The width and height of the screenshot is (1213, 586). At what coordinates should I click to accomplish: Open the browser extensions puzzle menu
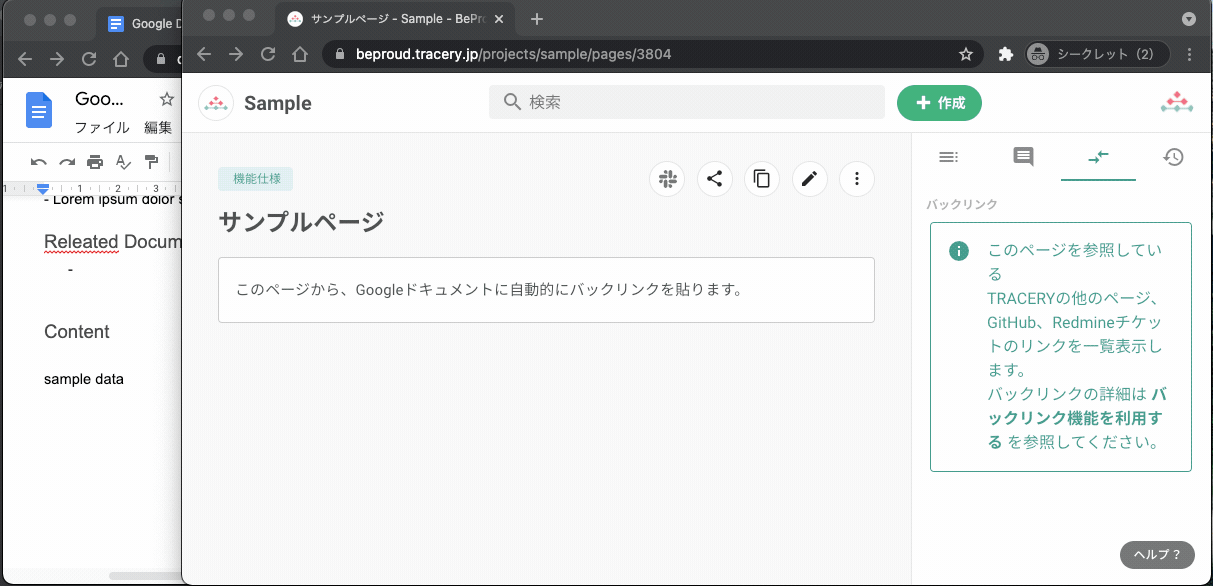tap(1005, 55)
